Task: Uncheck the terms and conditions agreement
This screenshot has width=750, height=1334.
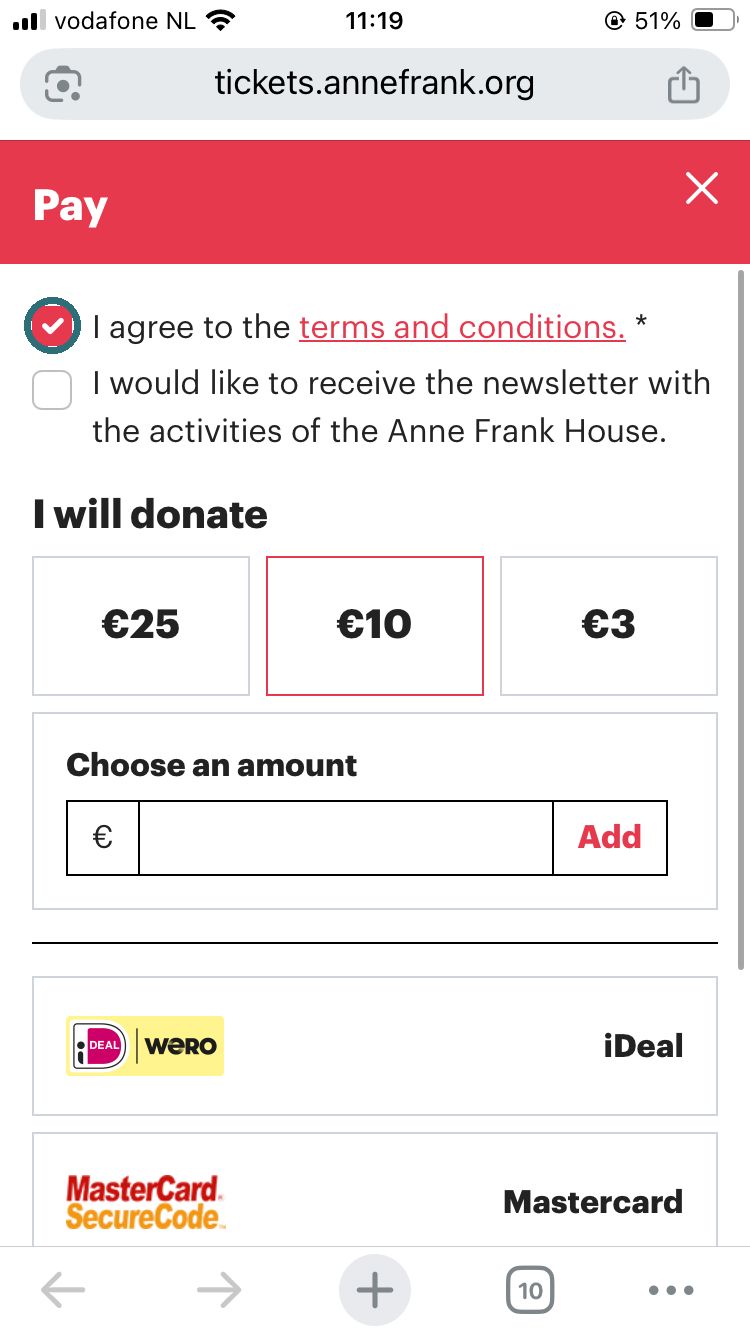Action: (52, 325)
